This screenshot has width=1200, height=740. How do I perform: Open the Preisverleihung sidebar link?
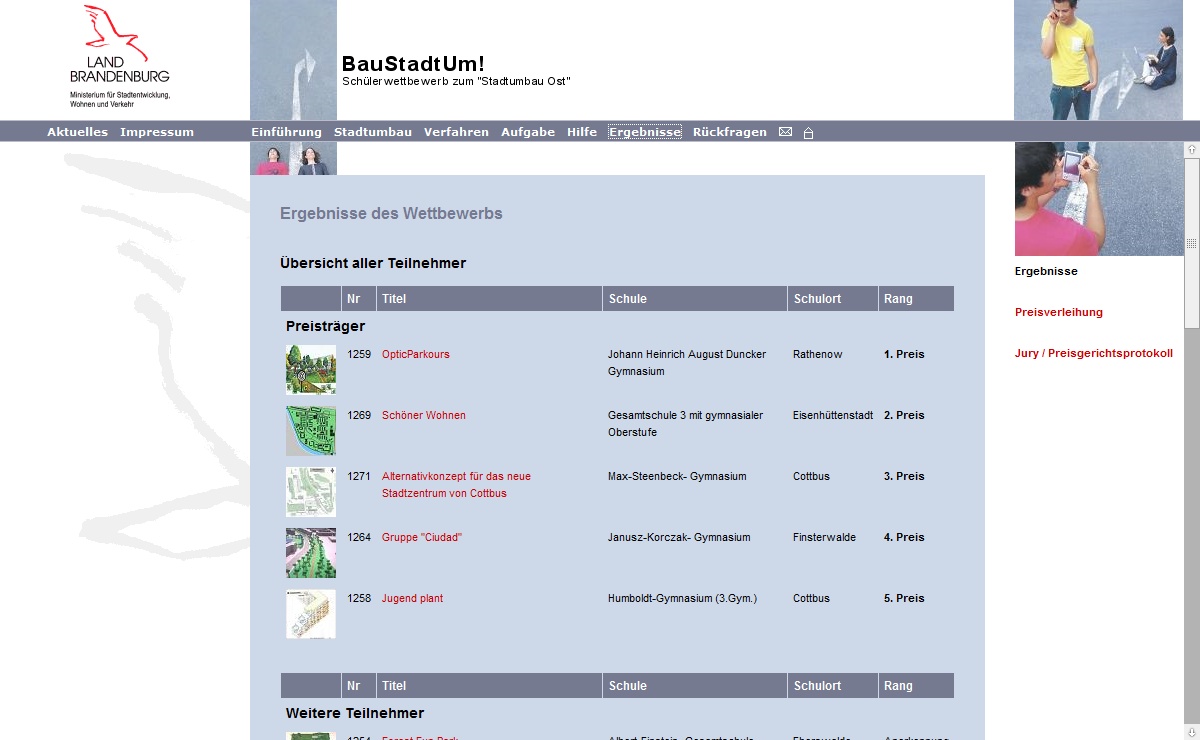point(1059,312)
